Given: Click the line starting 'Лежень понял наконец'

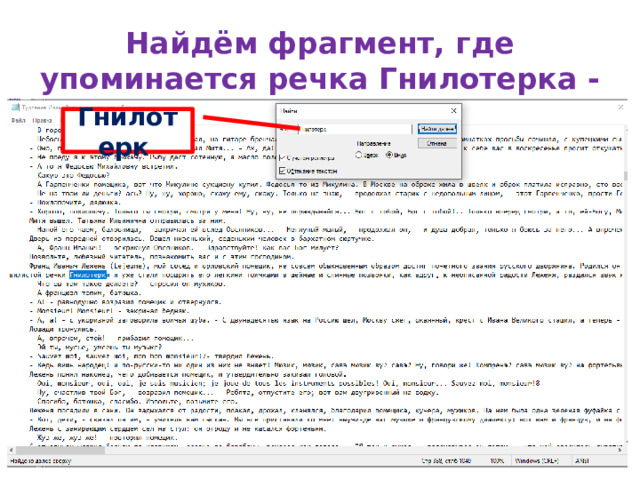Looking at the screenshot, I should 188,374.
